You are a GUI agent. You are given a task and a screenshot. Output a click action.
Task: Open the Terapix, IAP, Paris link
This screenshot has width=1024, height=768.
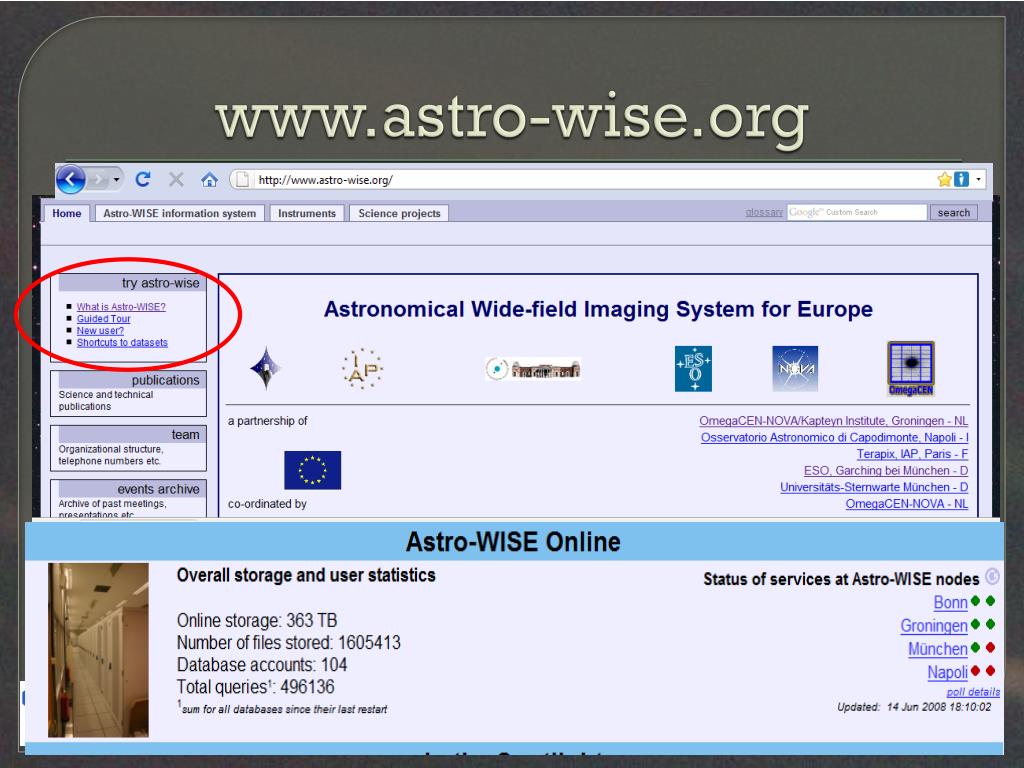coord(912,454)
